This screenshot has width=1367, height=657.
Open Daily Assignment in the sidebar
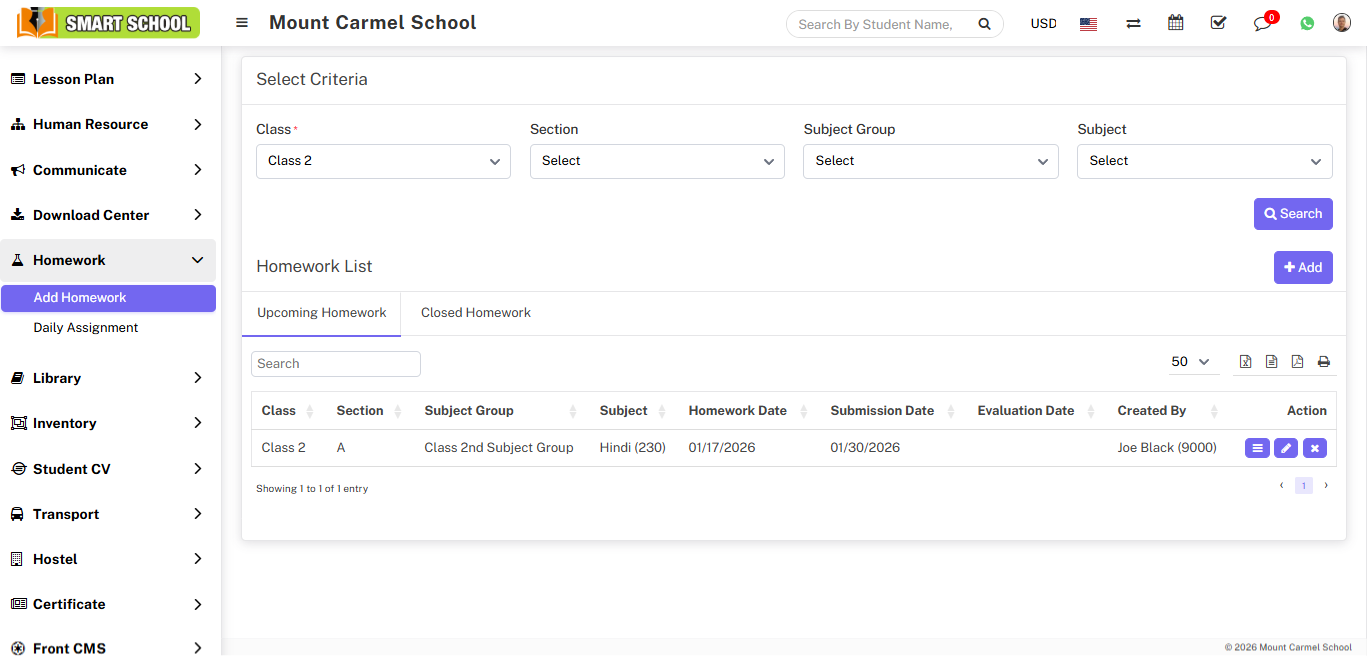(x=86, y=328)
